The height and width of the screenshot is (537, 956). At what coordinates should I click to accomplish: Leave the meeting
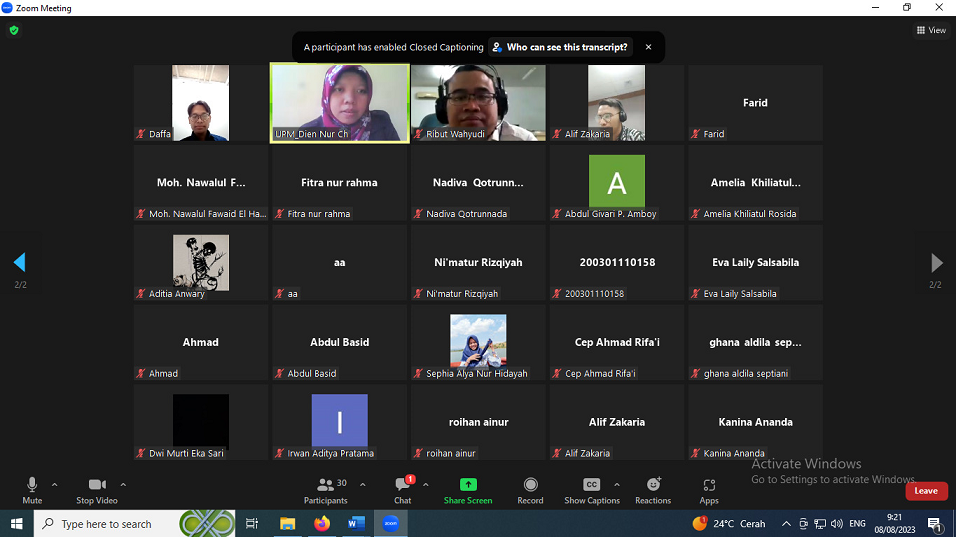click(x=926, y=491)
